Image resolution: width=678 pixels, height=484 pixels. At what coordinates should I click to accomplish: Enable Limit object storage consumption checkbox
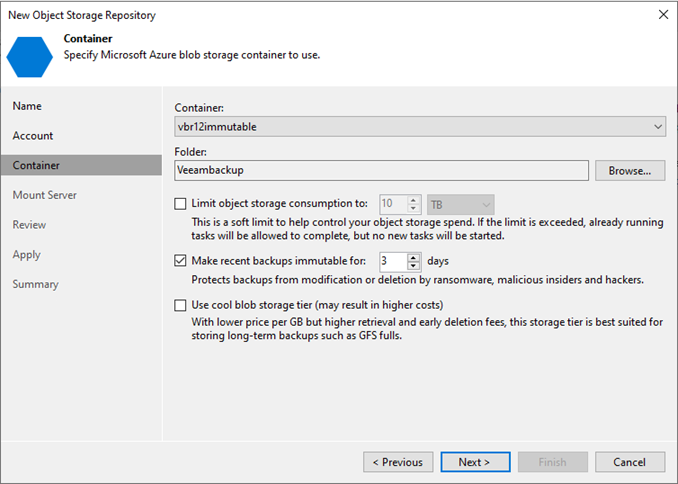coord(180,204)
